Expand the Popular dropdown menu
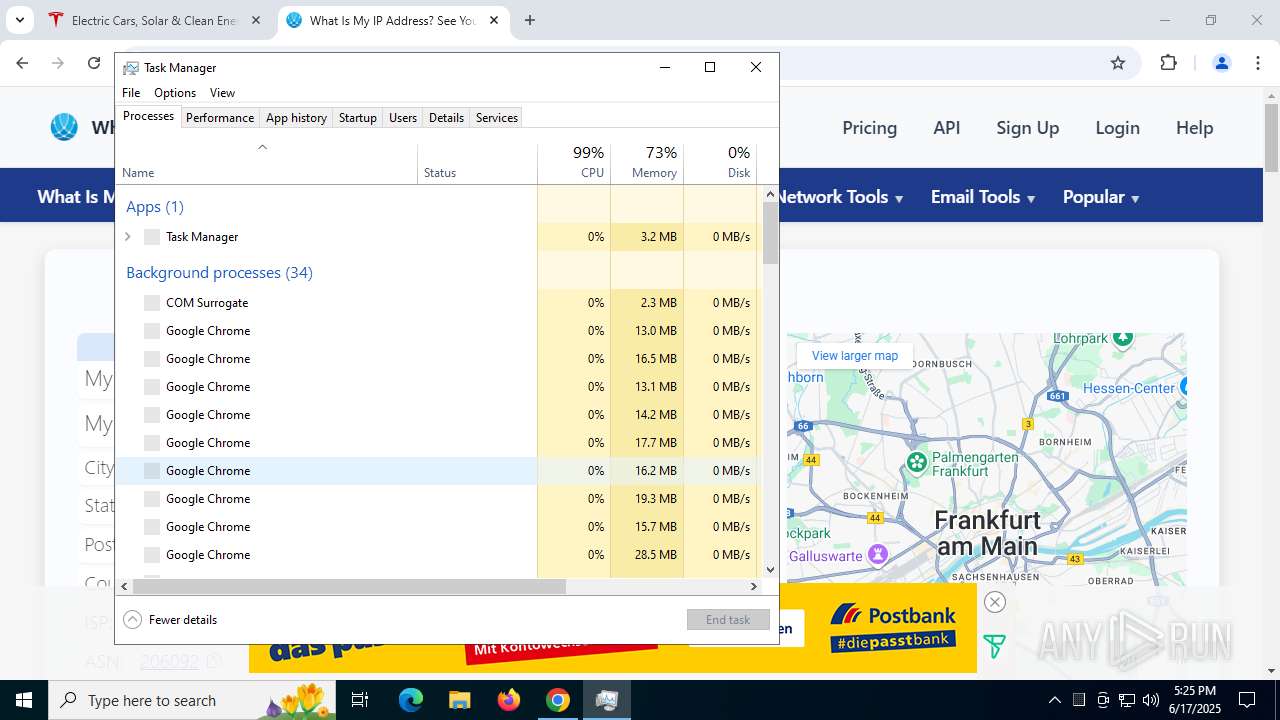Image resolution: width=1280 pixels, height=720 pixels. coord(1101,197)
